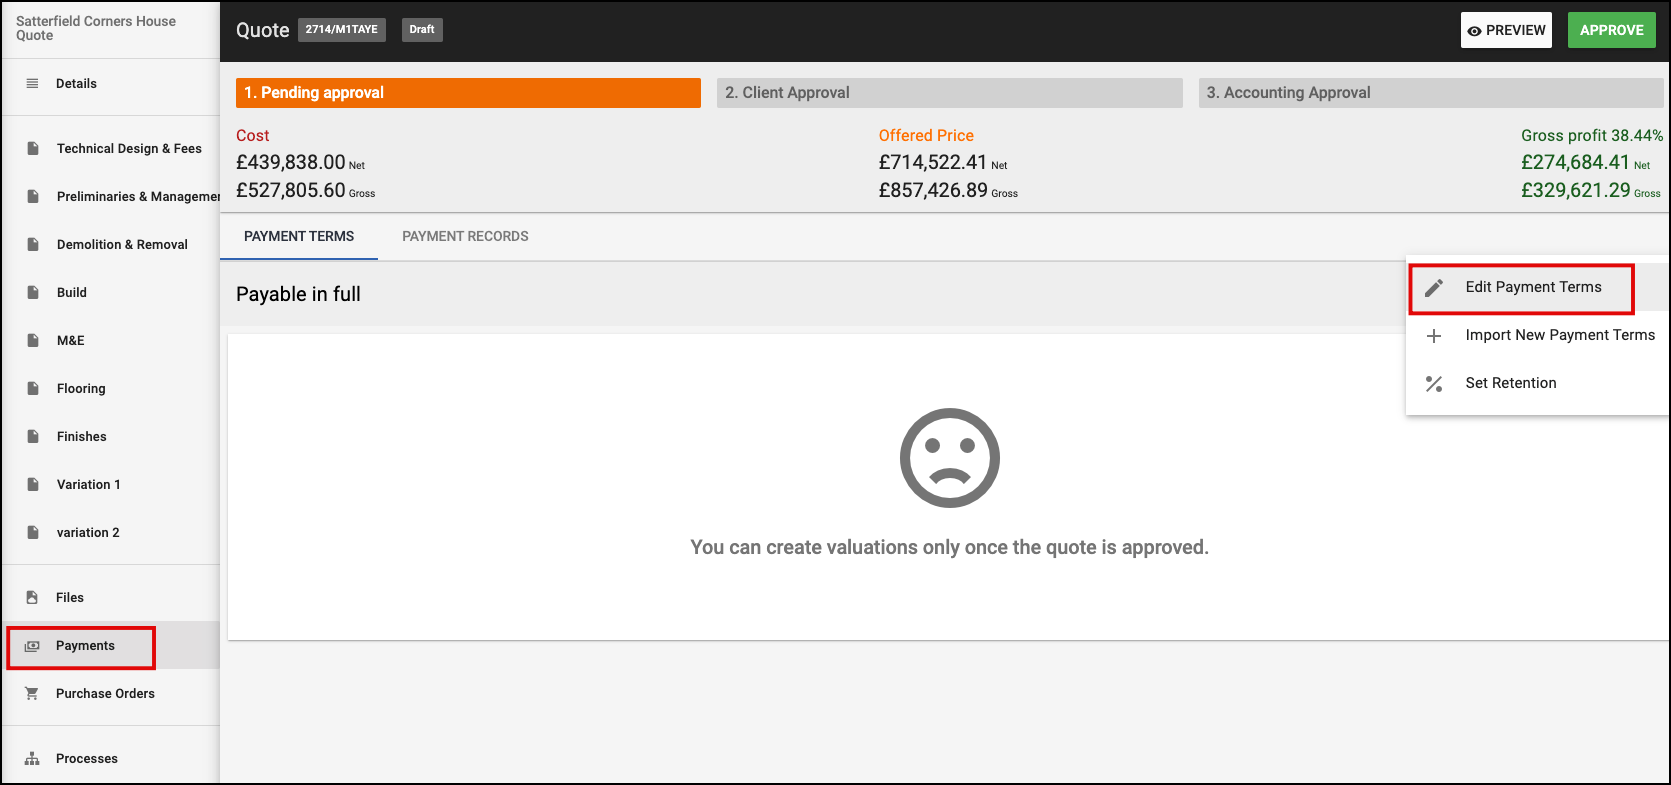Click the eye icon in the Preview button
Screen dimensions: 1671x785
tap(1474, 31)
